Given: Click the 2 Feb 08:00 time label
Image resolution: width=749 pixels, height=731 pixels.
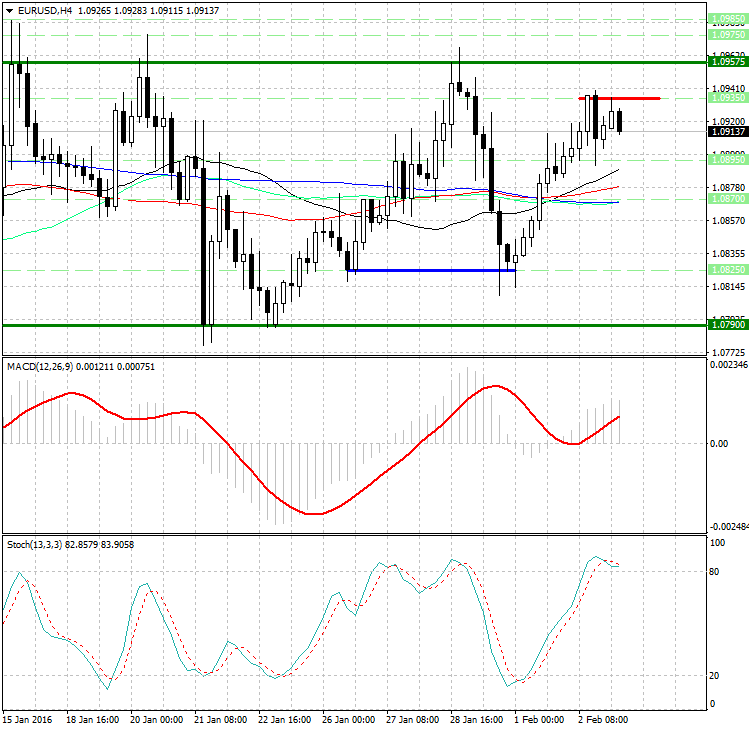Looking at the screenshot, I should pyautogui.click(x=604, y=719).
